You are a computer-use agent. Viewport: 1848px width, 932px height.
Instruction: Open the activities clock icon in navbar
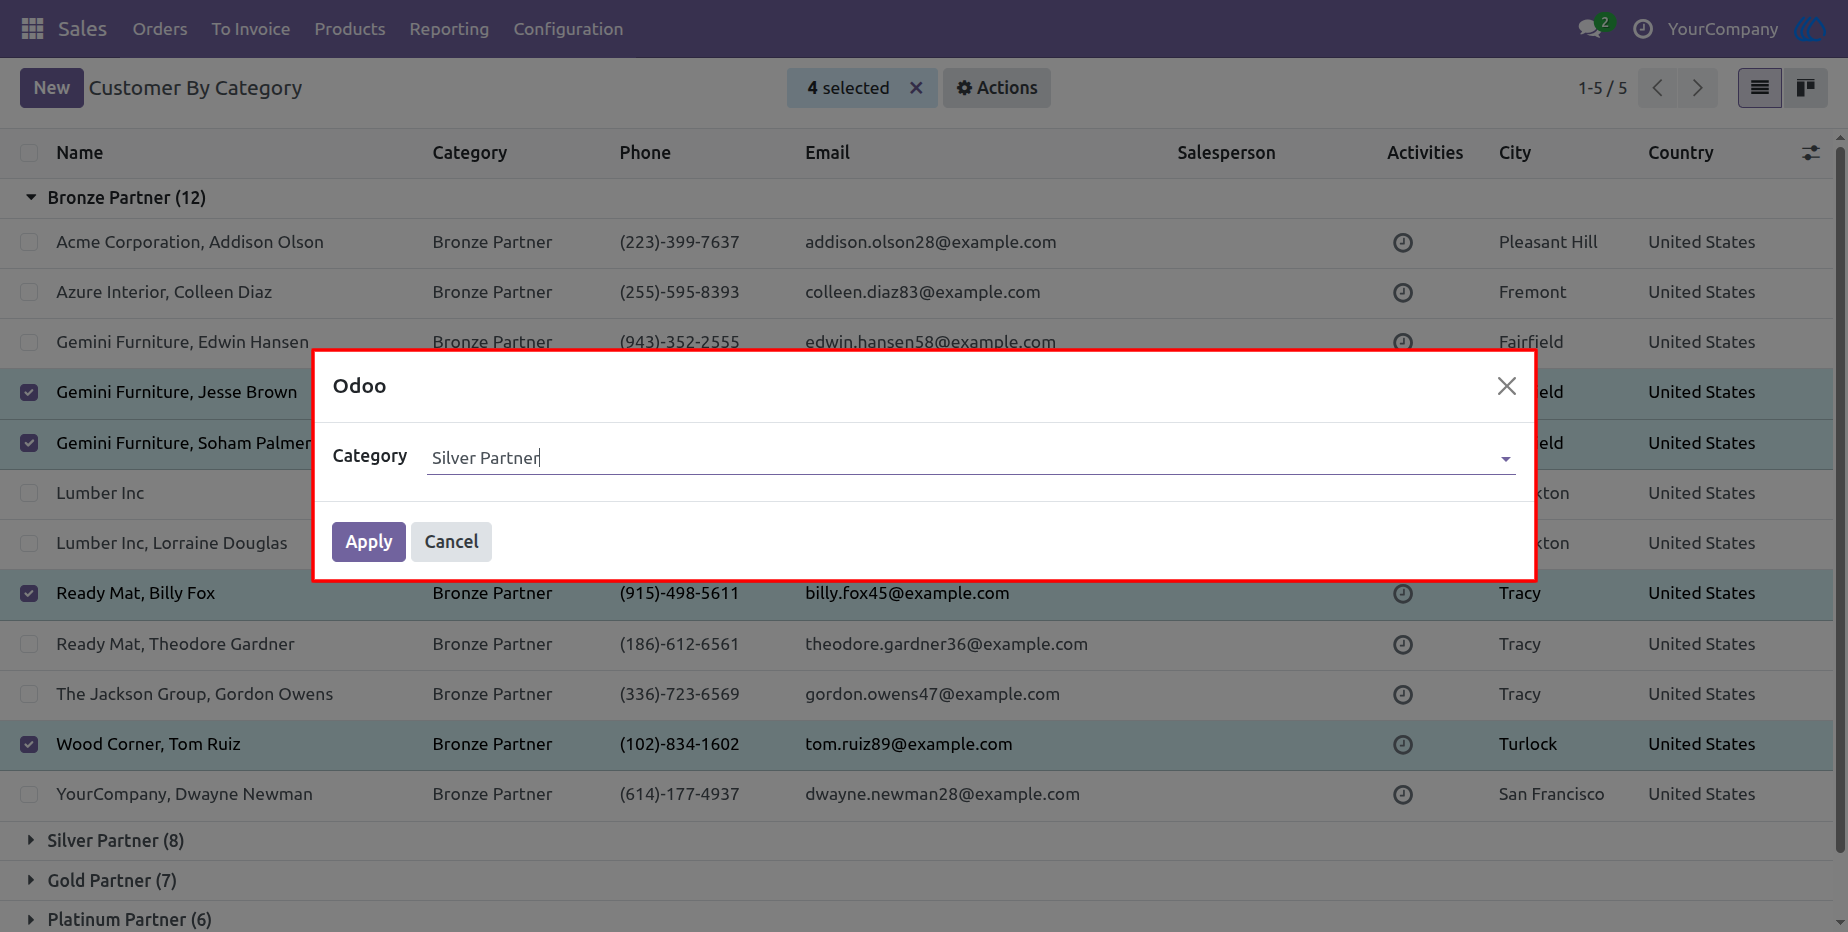[x=1642, y=29]
